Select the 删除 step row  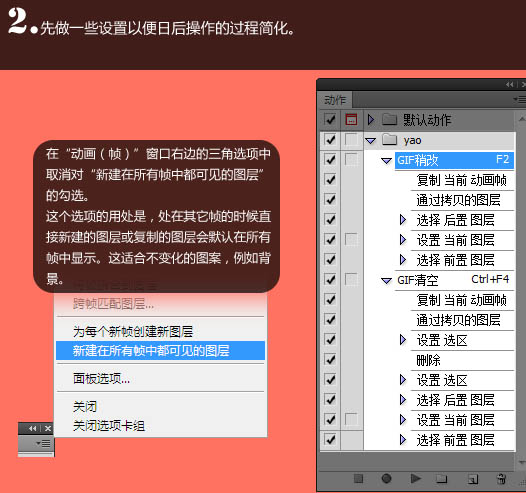[x=462, y=360]
